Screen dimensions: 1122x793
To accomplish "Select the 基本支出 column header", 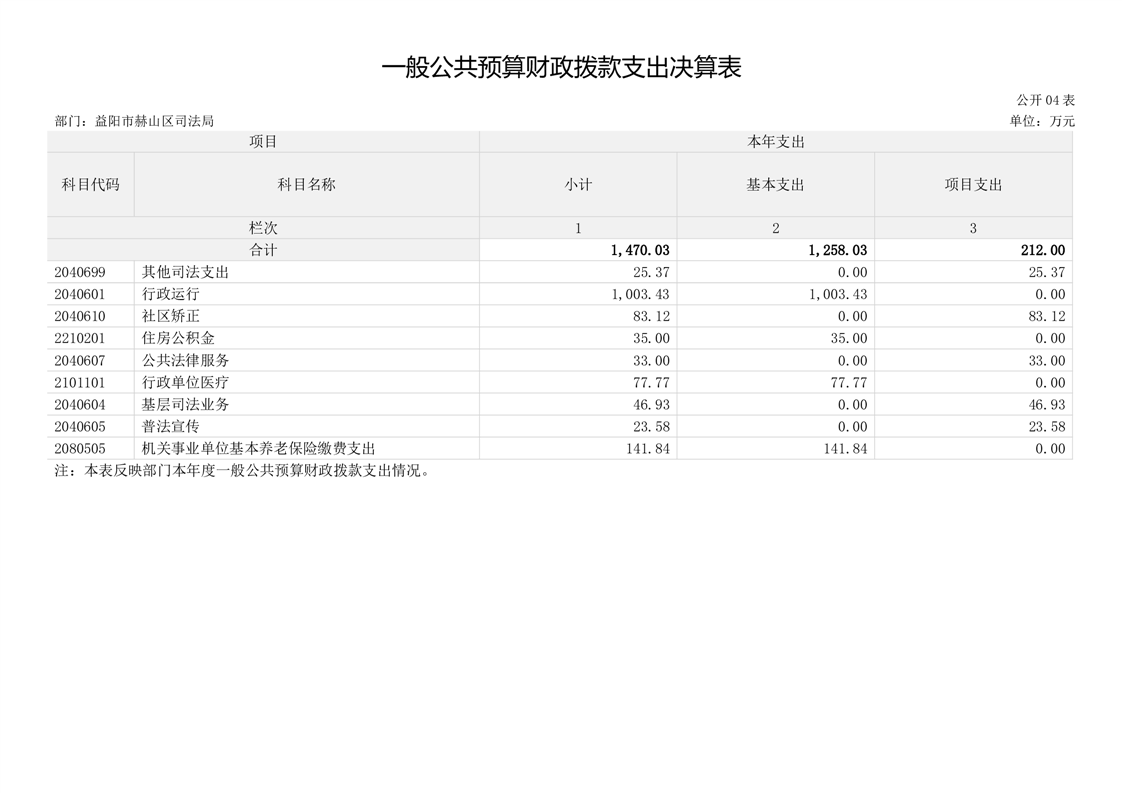I will (x=775, y=185).
